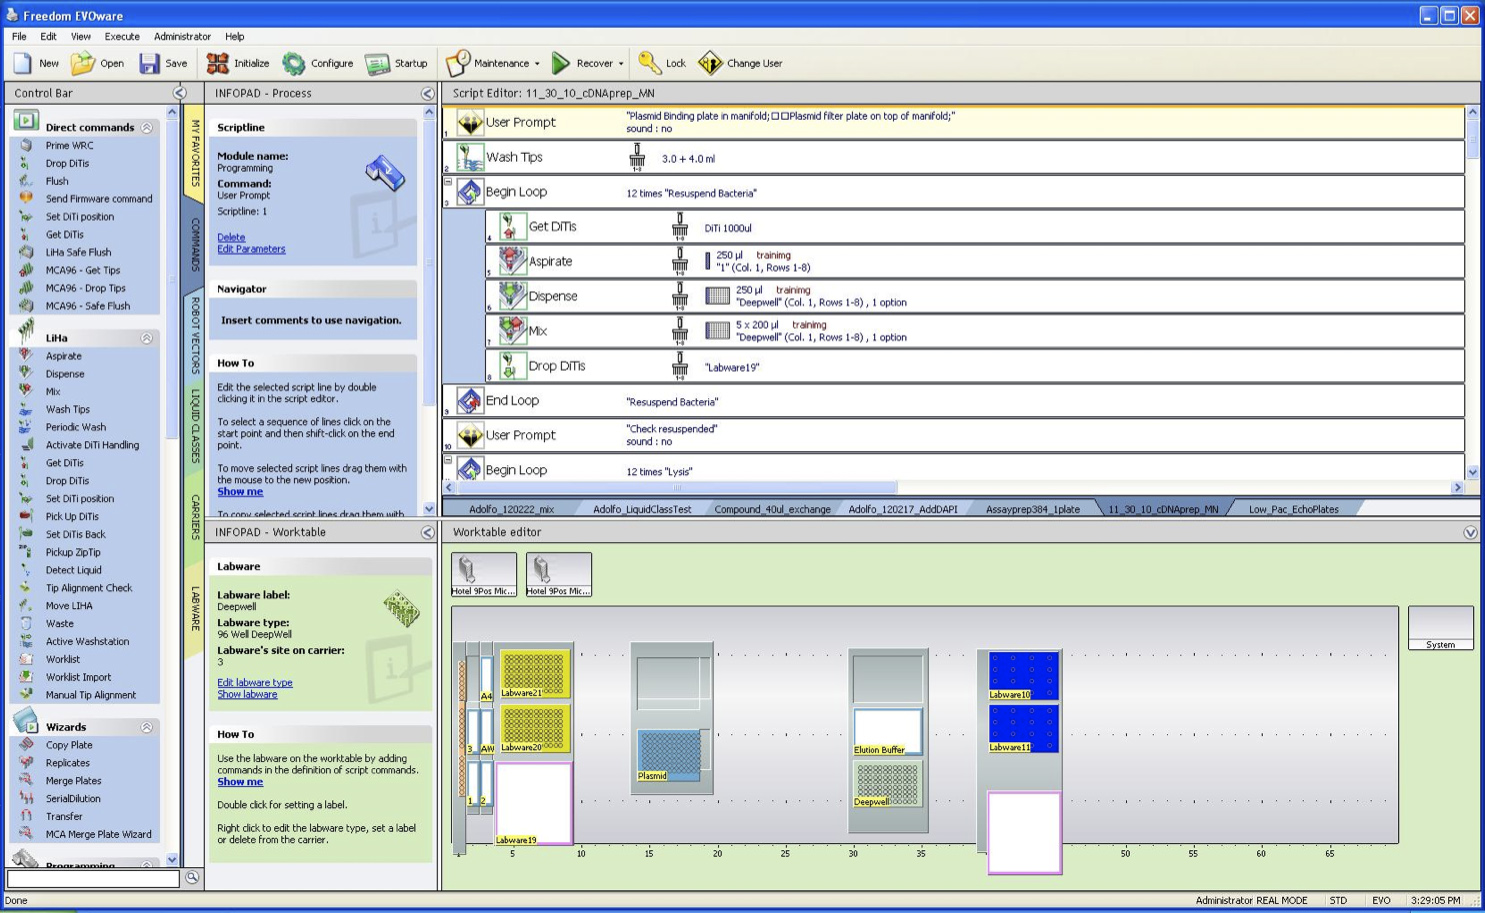
Task: Select Copy Plate wizard in Control Bar
Action: pos(69,745)
